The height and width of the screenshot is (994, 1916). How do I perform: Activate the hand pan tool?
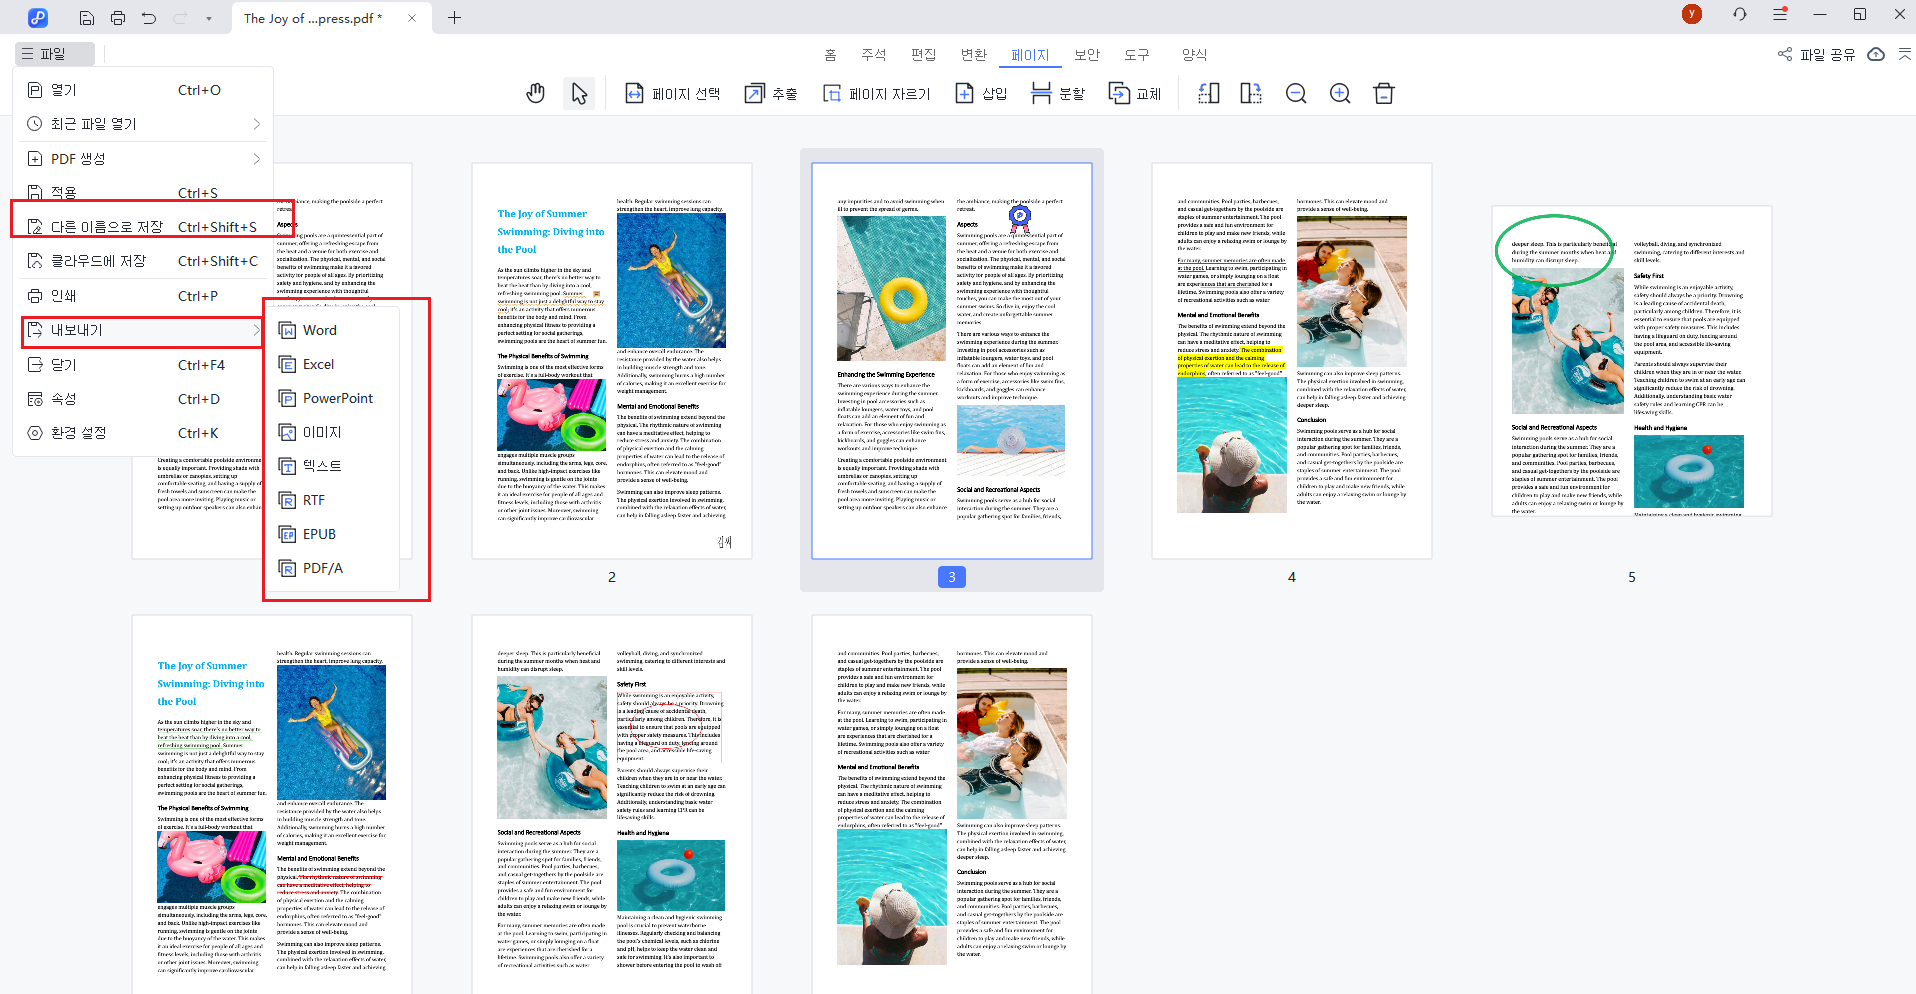click(535, 92)
